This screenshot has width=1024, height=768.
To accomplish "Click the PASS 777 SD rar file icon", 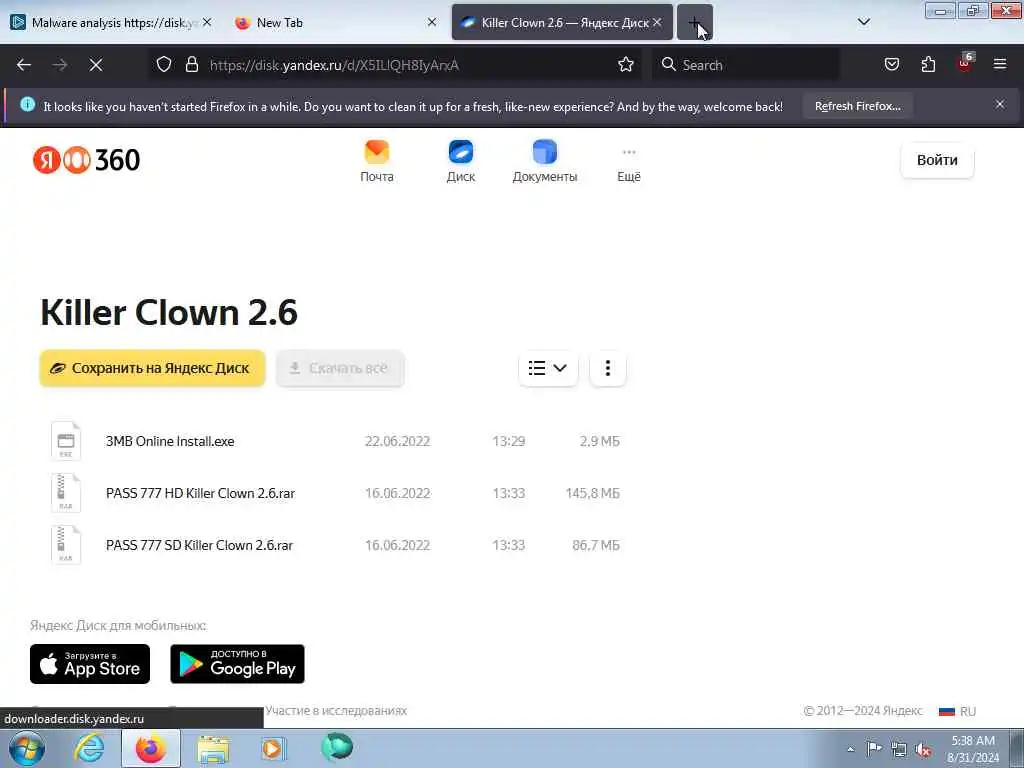I will tap(66, 545).
